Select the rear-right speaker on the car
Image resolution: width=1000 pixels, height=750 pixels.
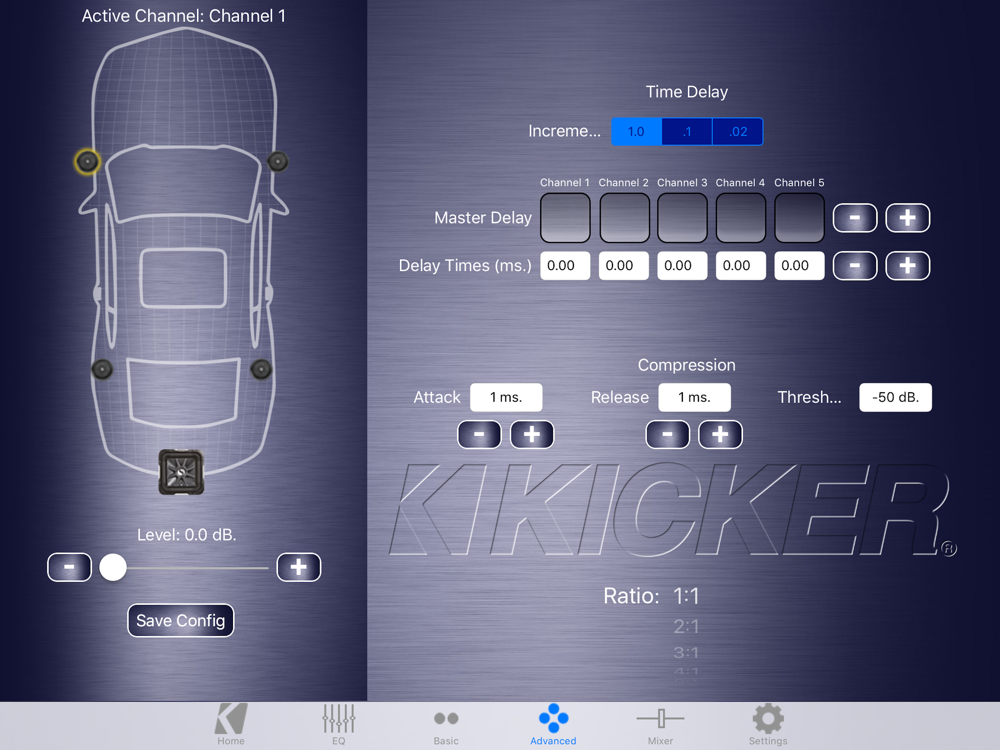point(261,369)
